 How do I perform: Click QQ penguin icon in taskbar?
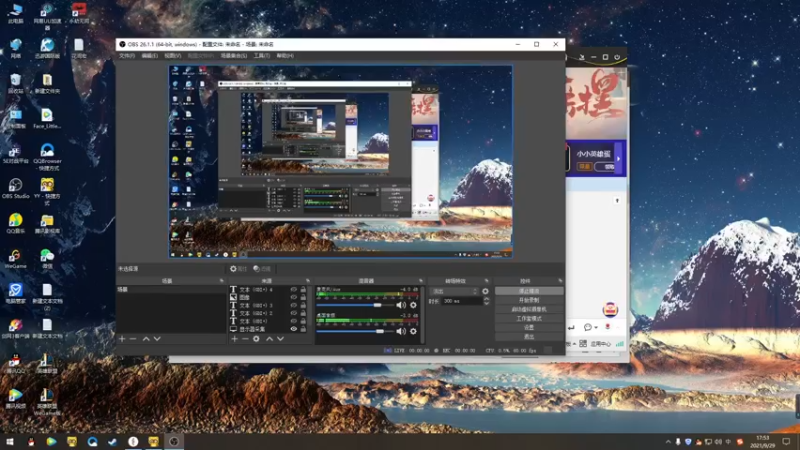31,441
